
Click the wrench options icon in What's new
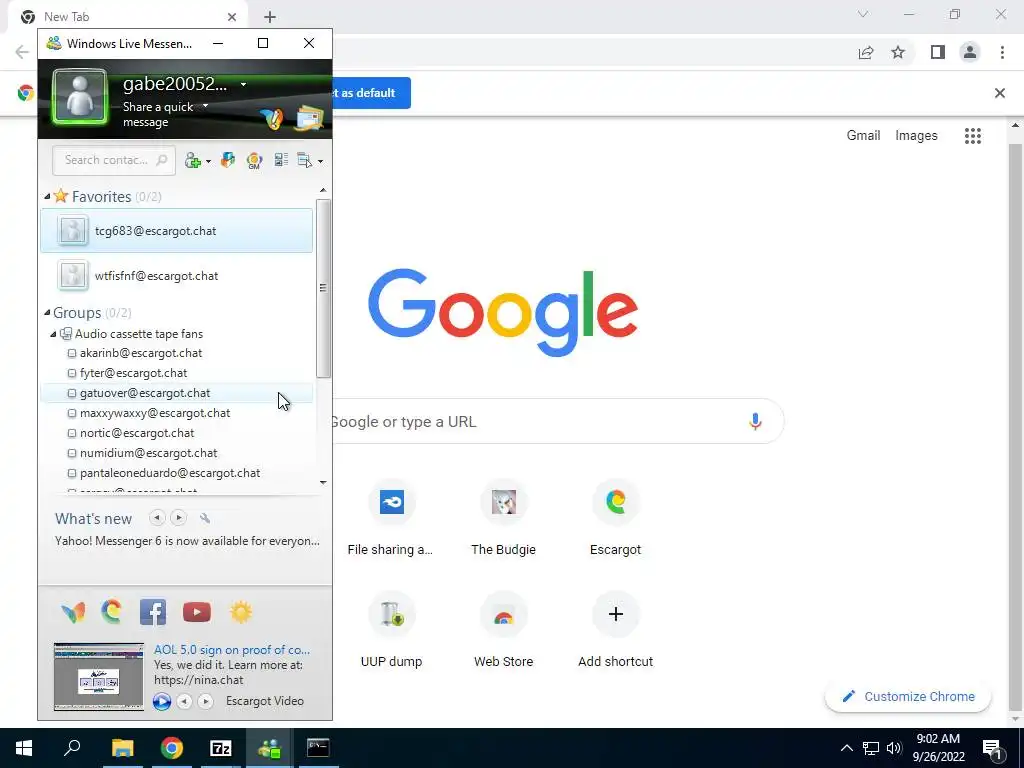205,518
